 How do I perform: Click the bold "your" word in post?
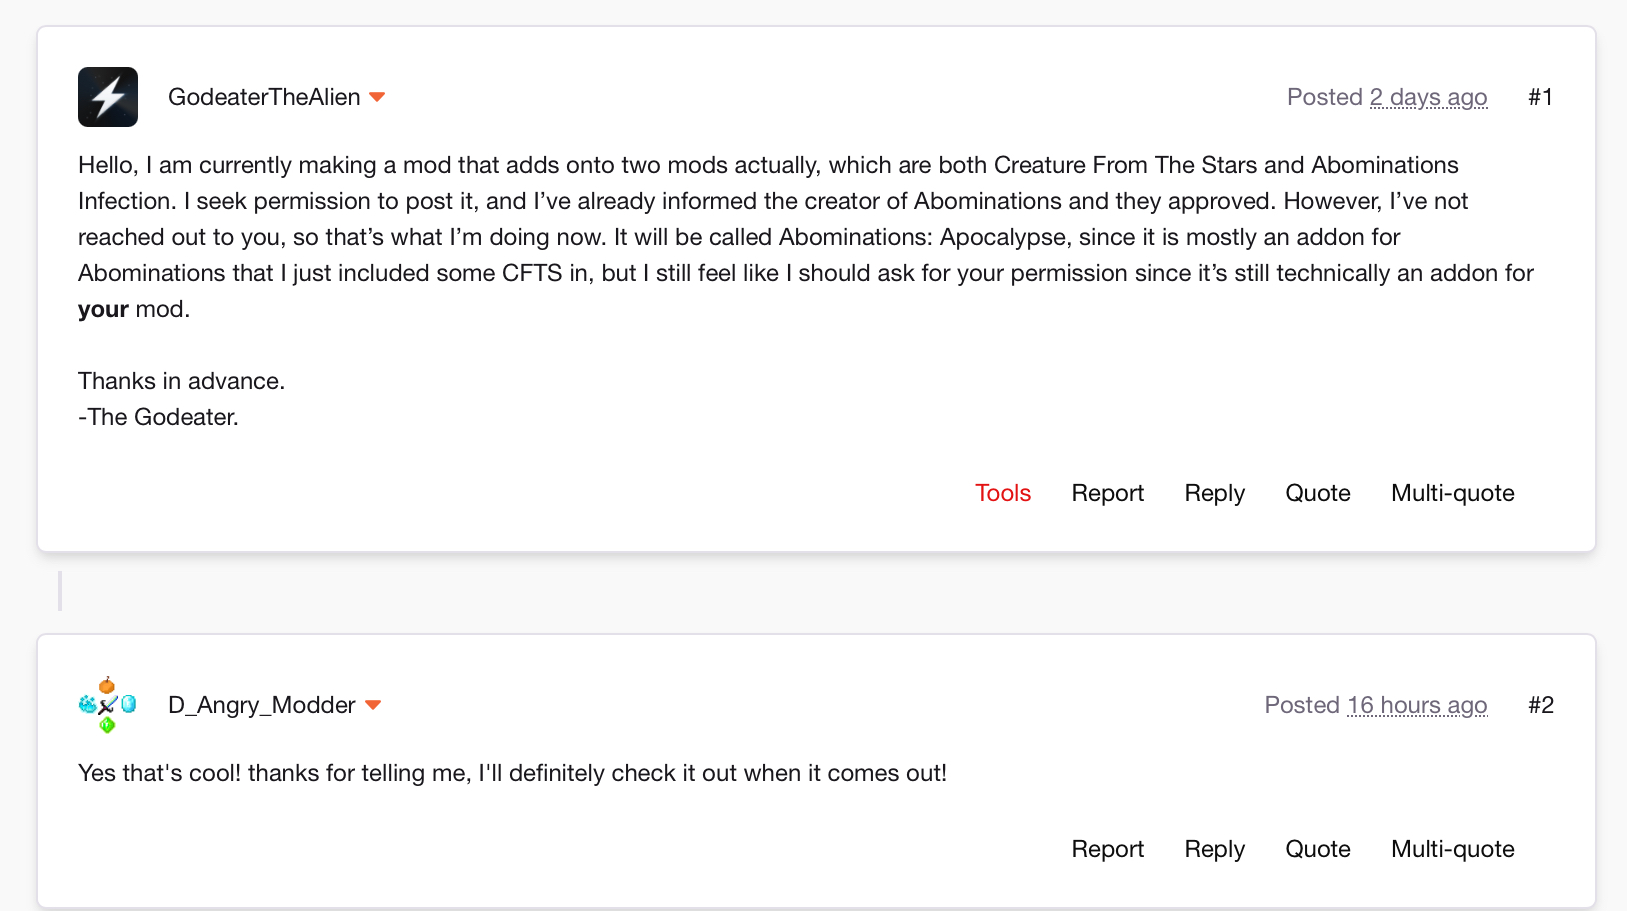tap(103, 309)
